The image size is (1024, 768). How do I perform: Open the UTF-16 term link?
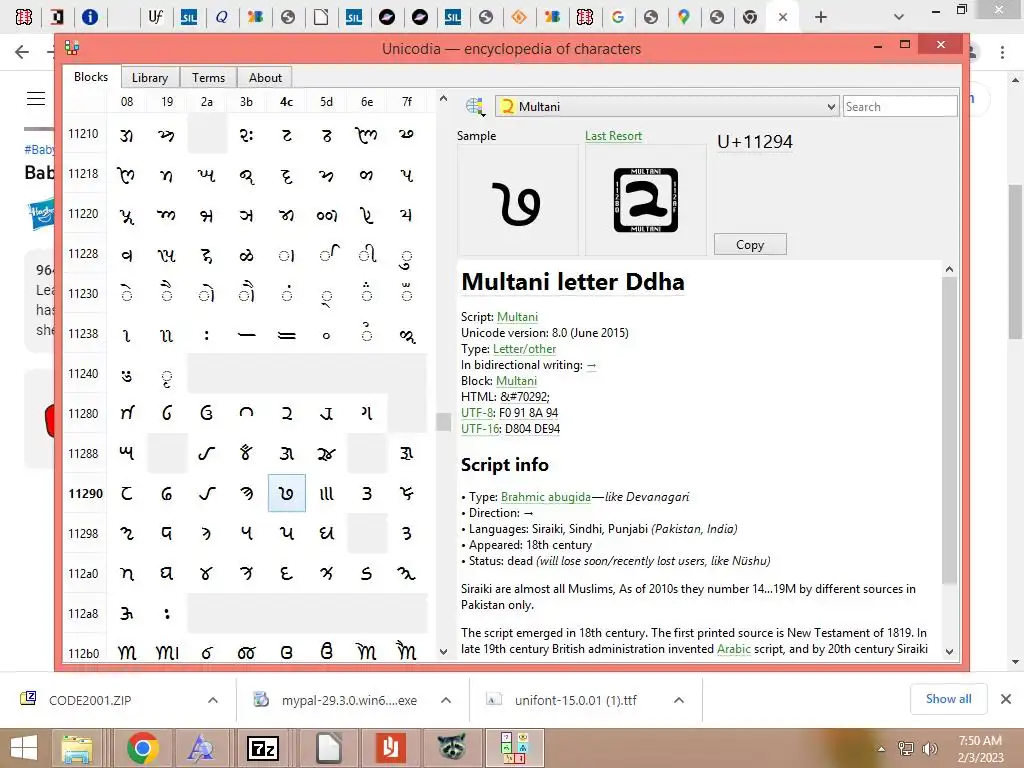480,429
